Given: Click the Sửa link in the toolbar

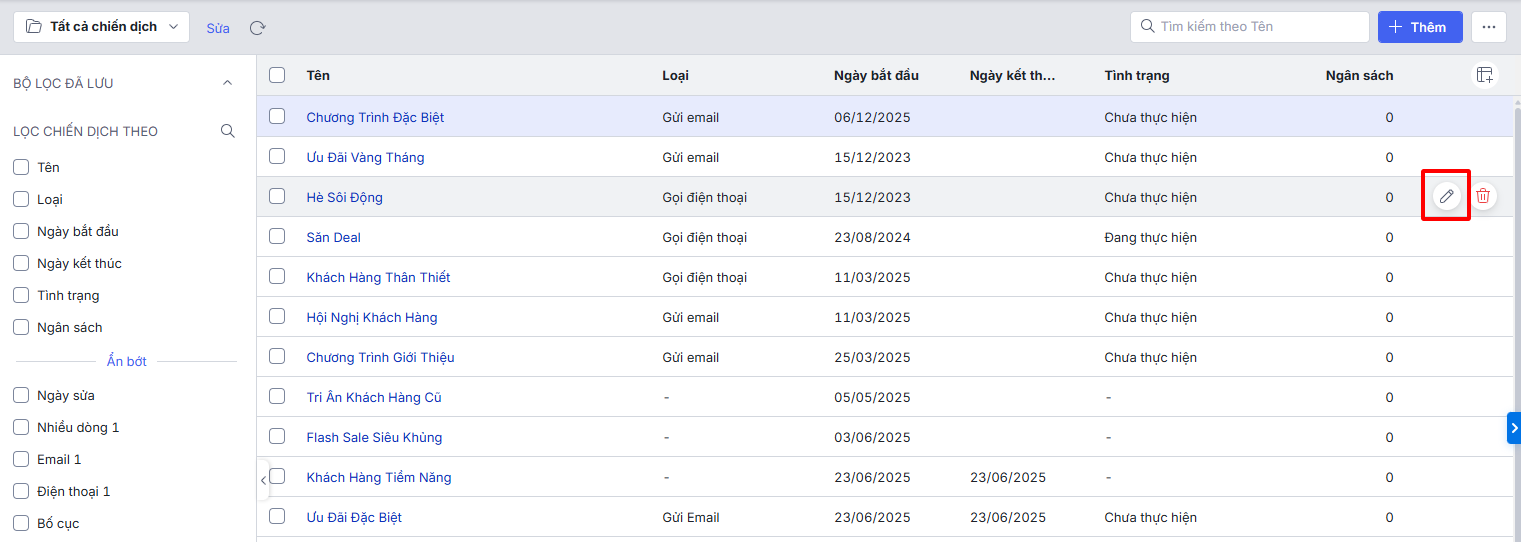Looking at the screenshot, I should 218,28.
